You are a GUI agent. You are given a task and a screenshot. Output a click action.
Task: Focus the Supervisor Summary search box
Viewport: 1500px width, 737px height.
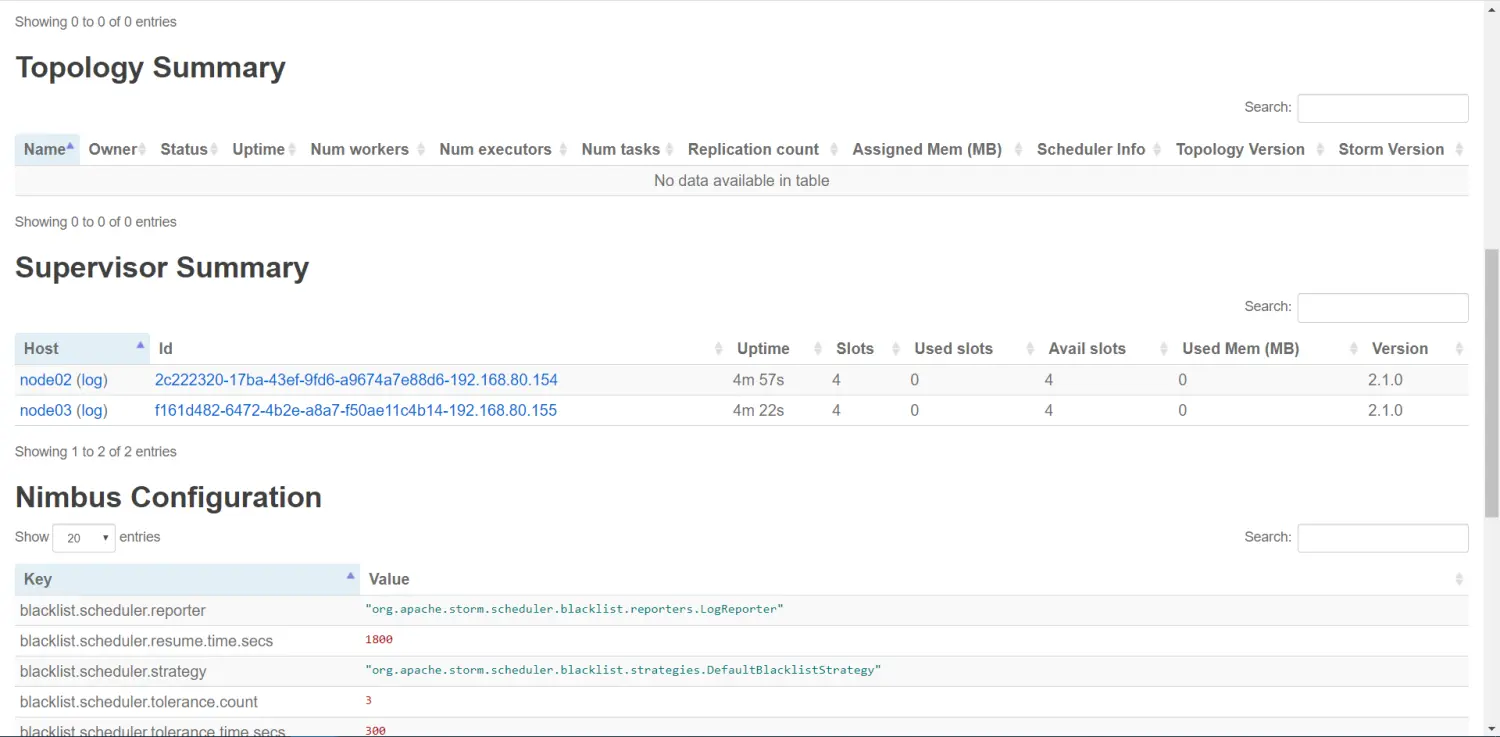pos(1383,308)
